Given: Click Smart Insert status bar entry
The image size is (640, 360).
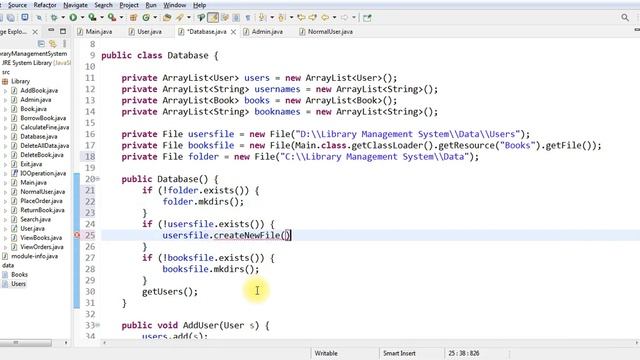Looking at the screenshot, I should tap(399, 353).
